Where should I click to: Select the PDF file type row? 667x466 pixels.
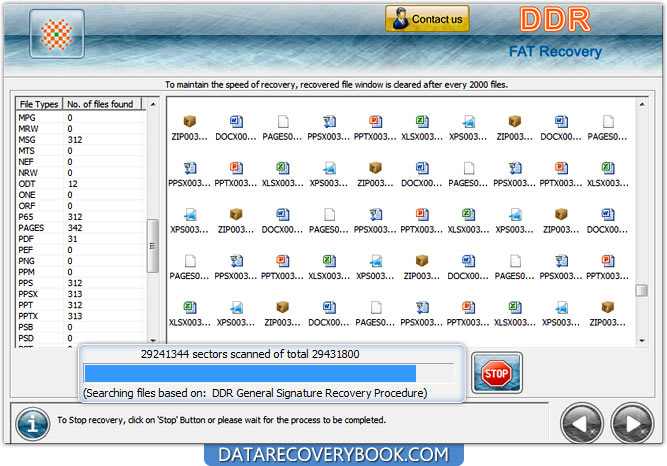[x=81, y=239]
